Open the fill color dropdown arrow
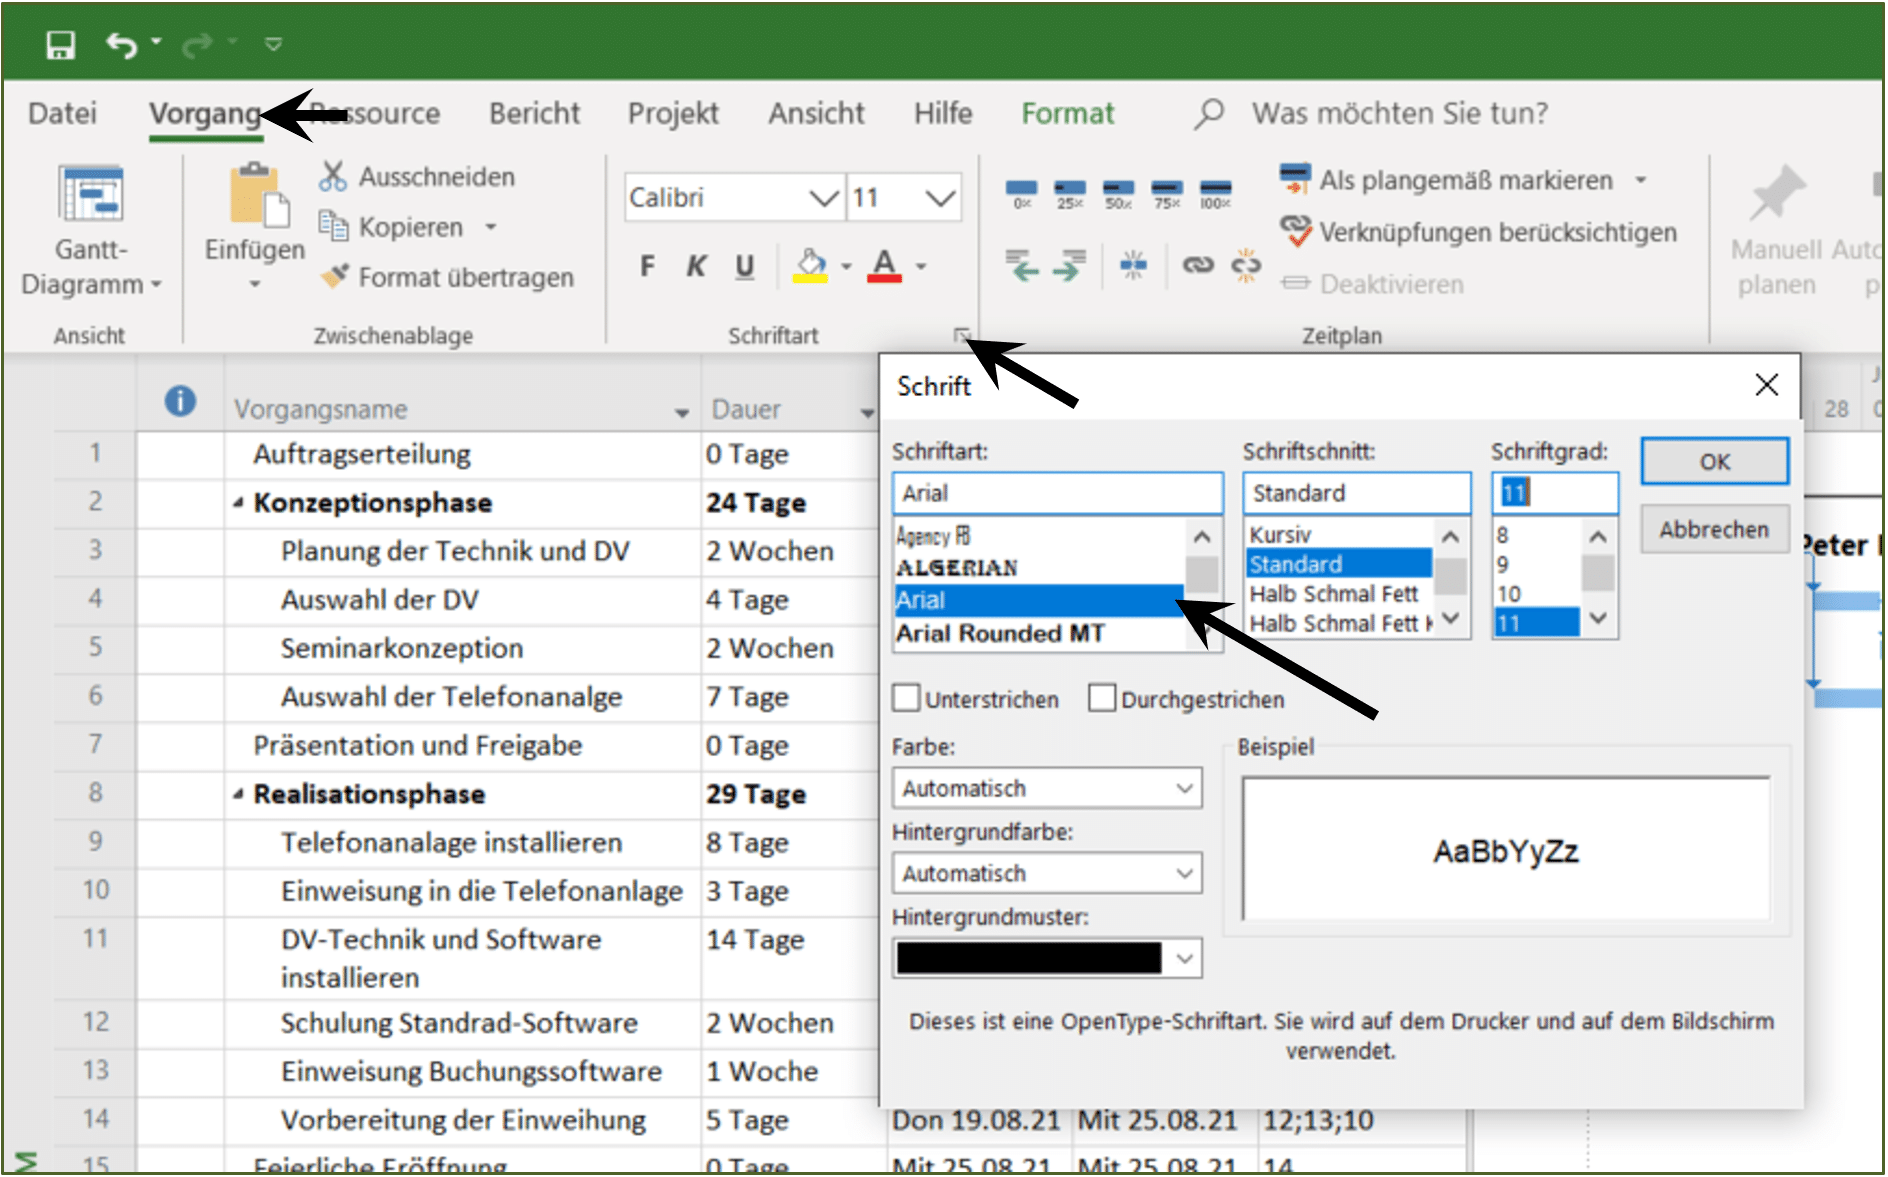The image size is (1888, 1177). [846, 266]
